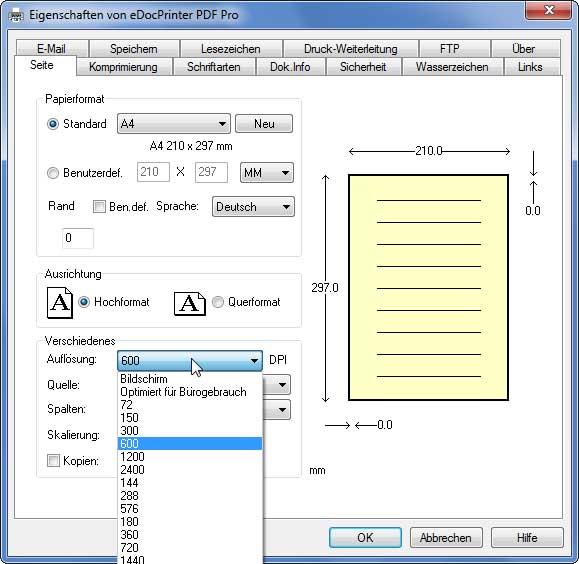579x564 pixels.
Task: Select the Benutzerdef. radio button
Action: coord(53,173)
